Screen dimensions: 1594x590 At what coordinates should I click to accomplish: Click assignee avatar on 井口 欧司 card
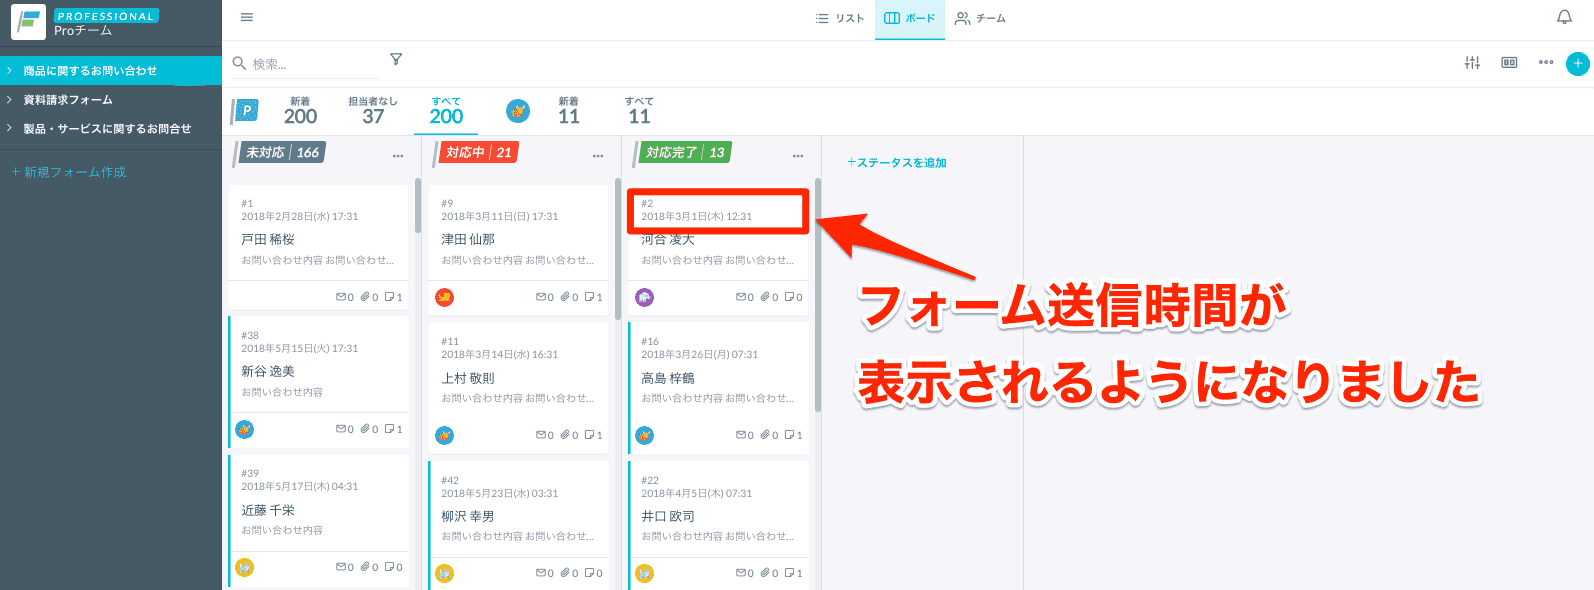(645, 573)
